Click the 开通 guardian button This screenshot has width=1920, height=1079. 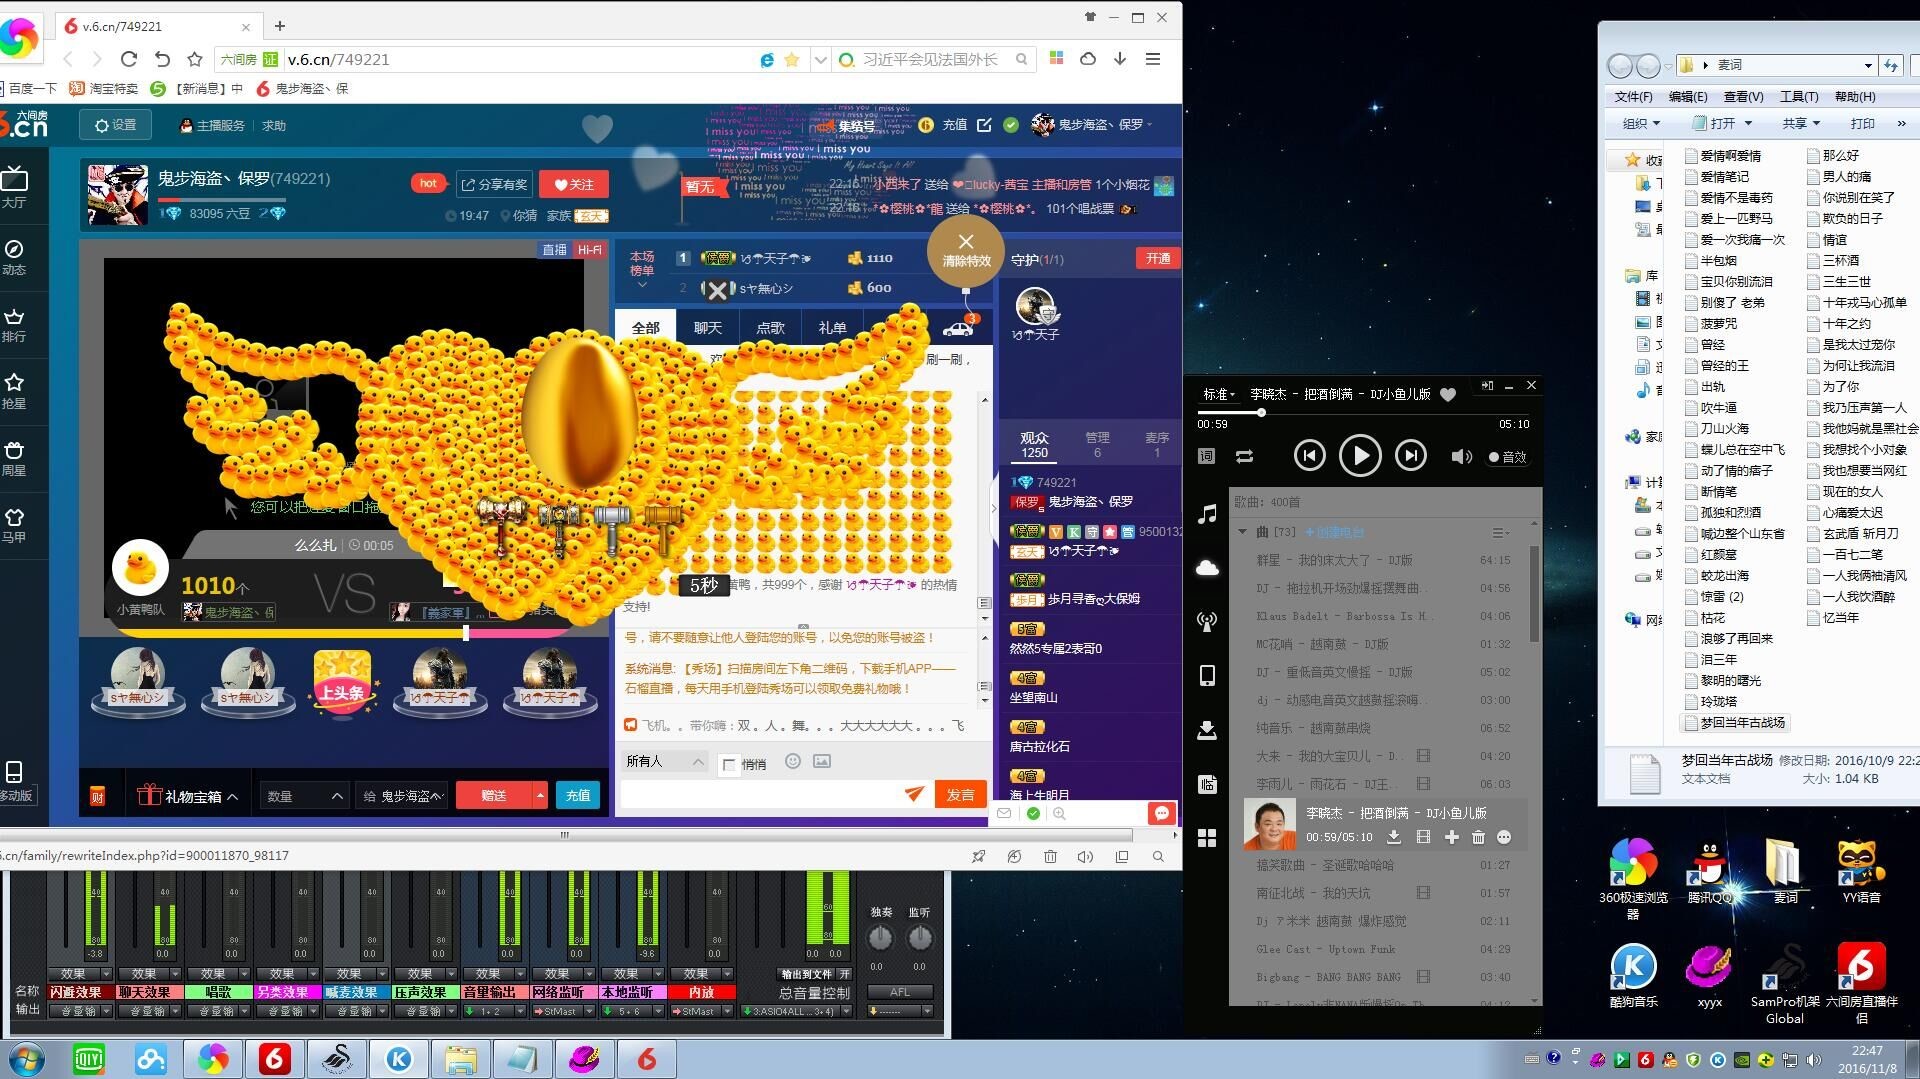tap(1158, 258)
